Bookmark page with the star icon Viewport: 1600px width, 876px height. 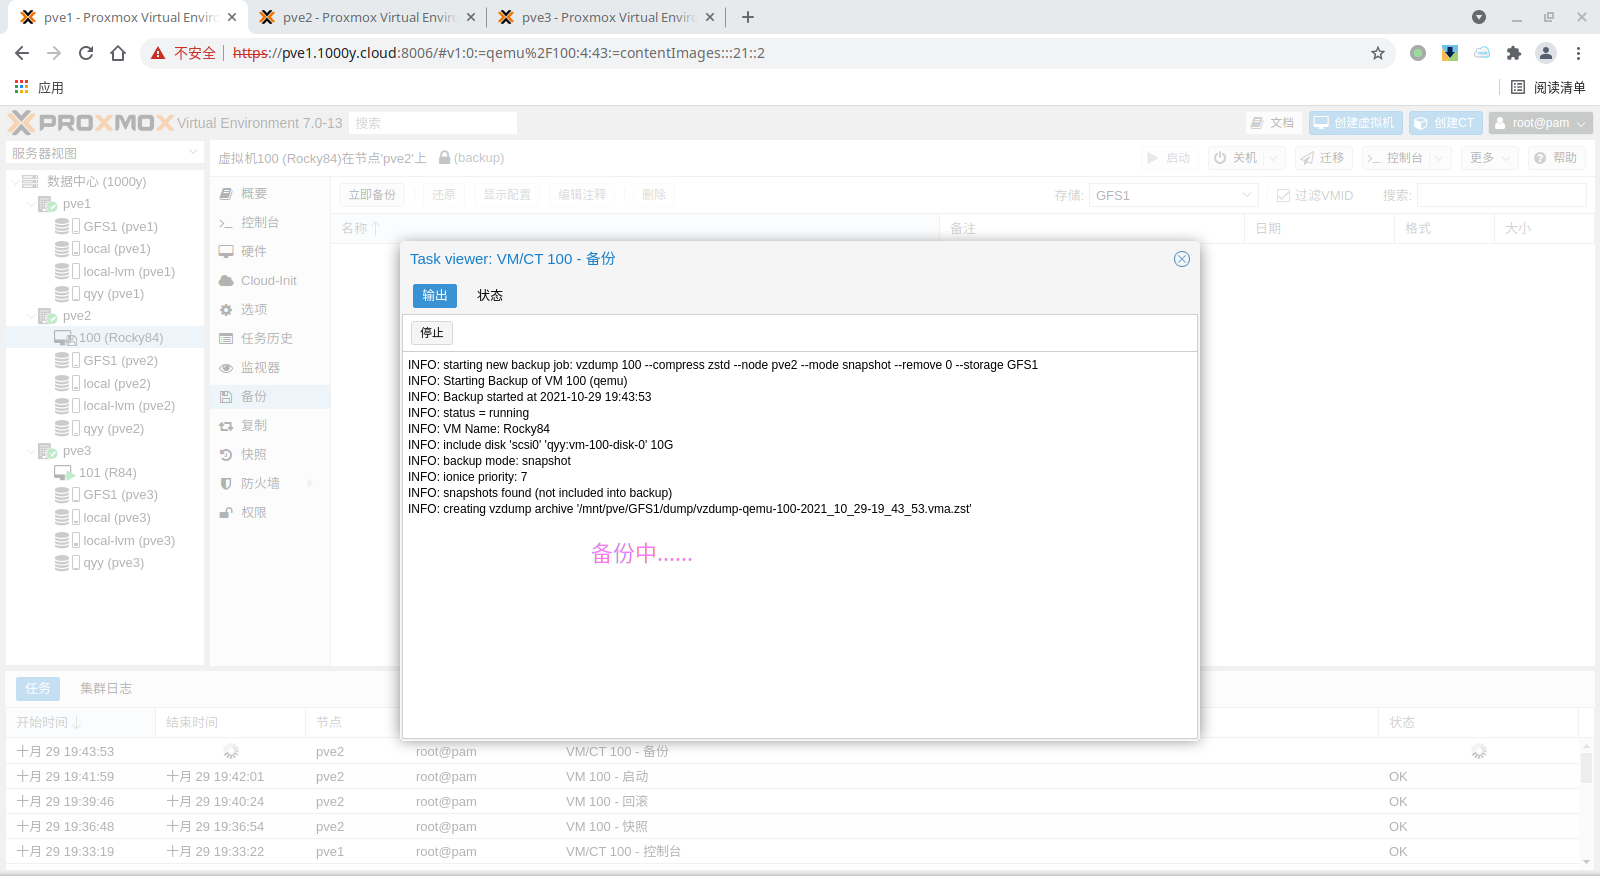(x=1378, y=53)
